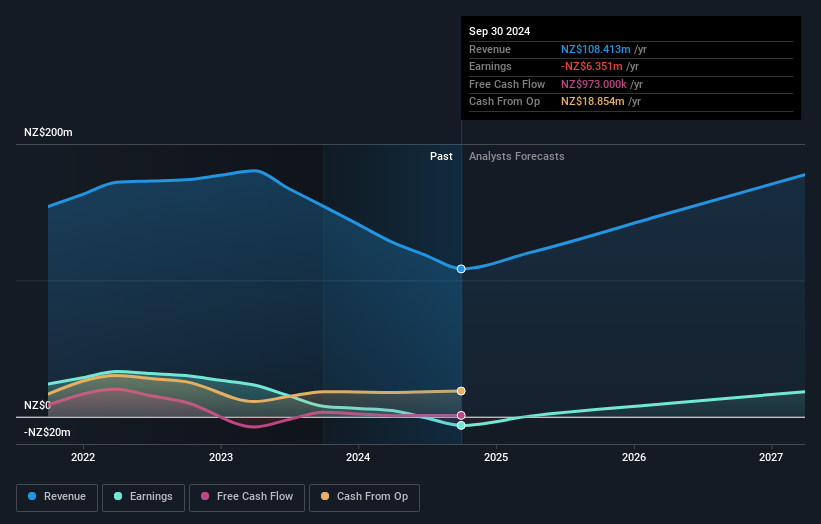
Task: Click the 2022 x-axis label
Action: (83, 457)
